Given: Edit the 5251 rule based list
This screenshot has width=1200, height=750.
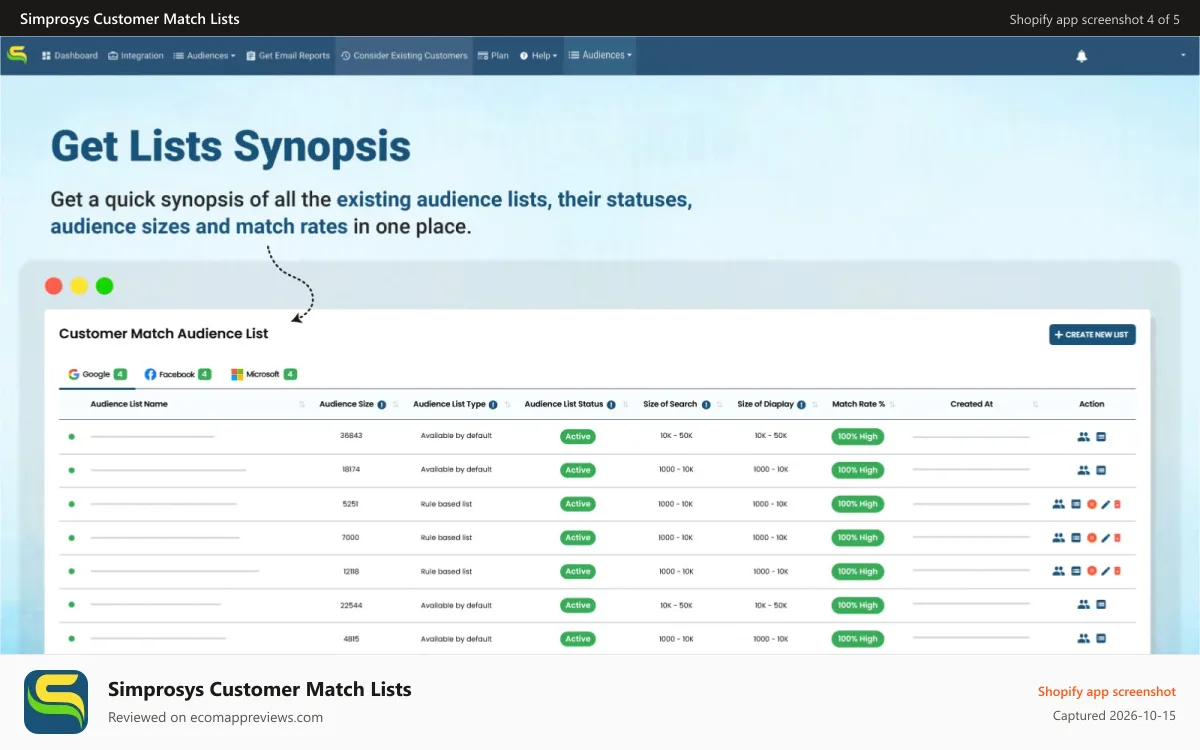Looking at the screenshot, I should click(x=1105, y=504).
